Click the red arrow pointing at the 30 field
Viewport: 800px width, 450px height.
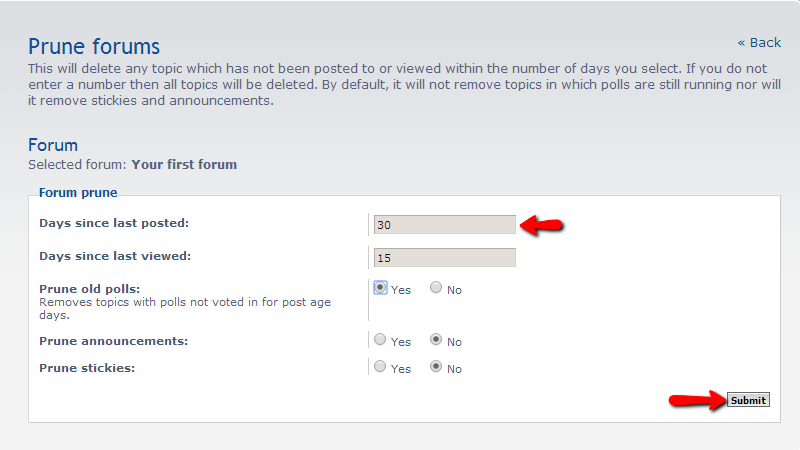tap(544, 225)
